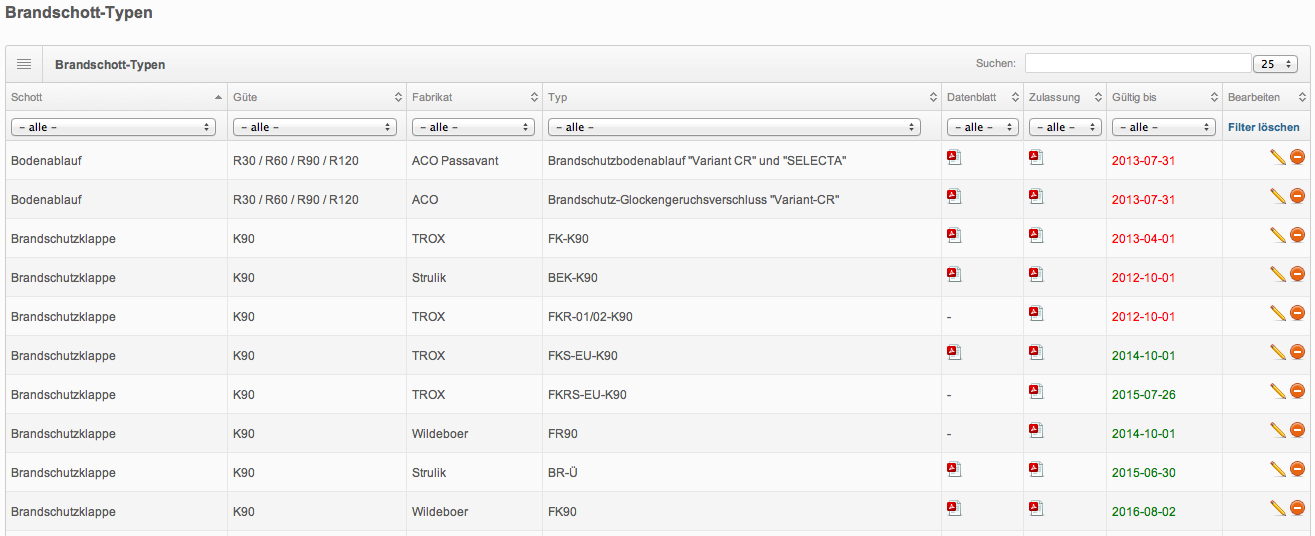Open Zulassung PDF for ACO Passavant row
Viewport: 1315px width, 536px height.
(1036, 157)
